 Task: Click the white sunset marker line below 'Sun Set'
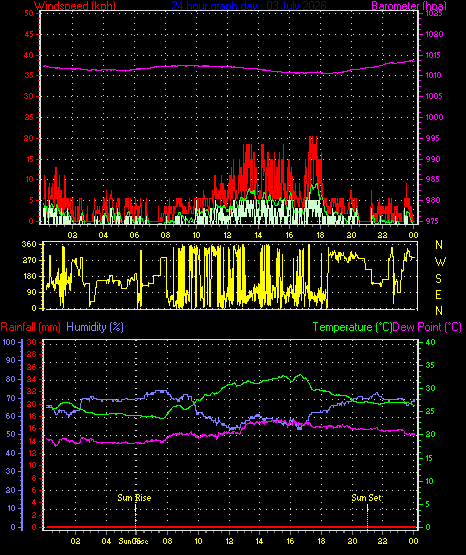tap(367, 508)
